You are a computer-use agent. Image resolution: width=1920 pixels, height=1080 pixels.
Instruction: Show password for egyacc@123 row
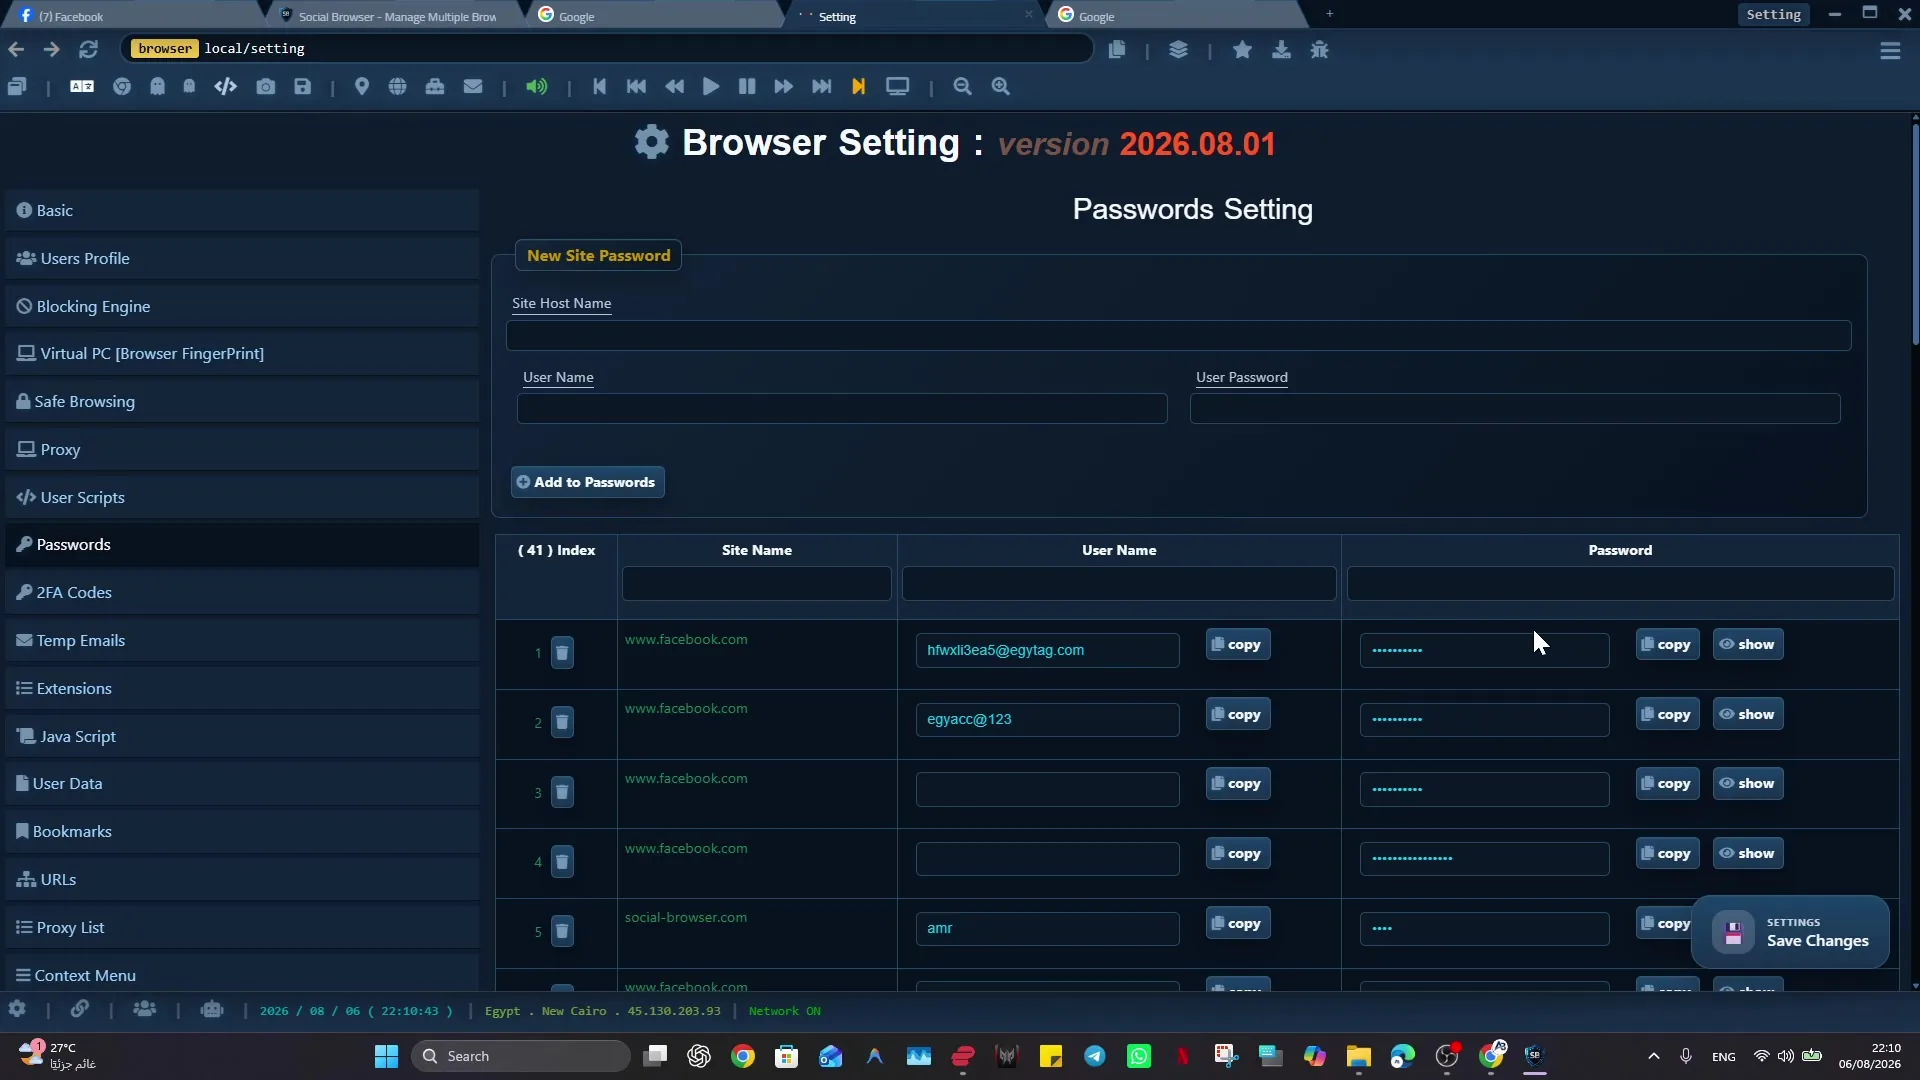(x=1748, y=714)
